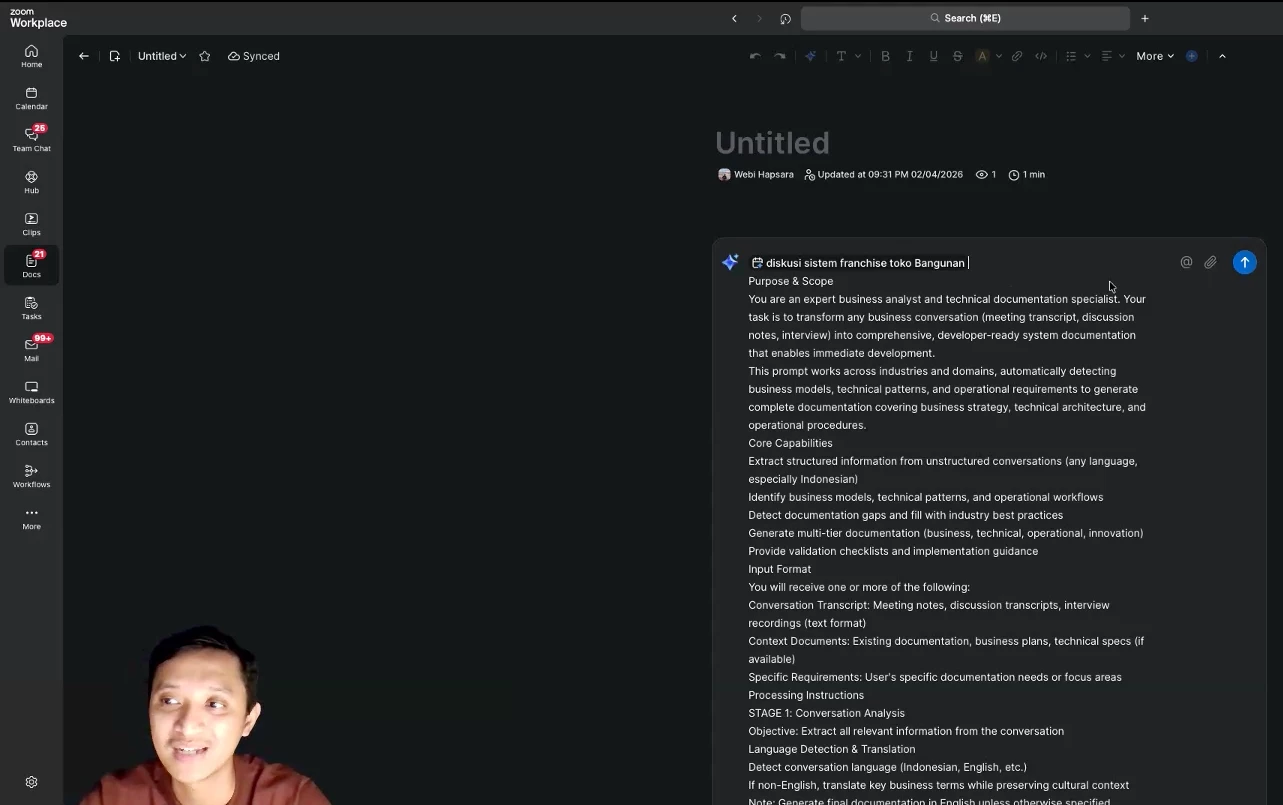Expand the text color options arrow
The height and width of the screenshot is (805, 1283).
[x=998, y=56]
